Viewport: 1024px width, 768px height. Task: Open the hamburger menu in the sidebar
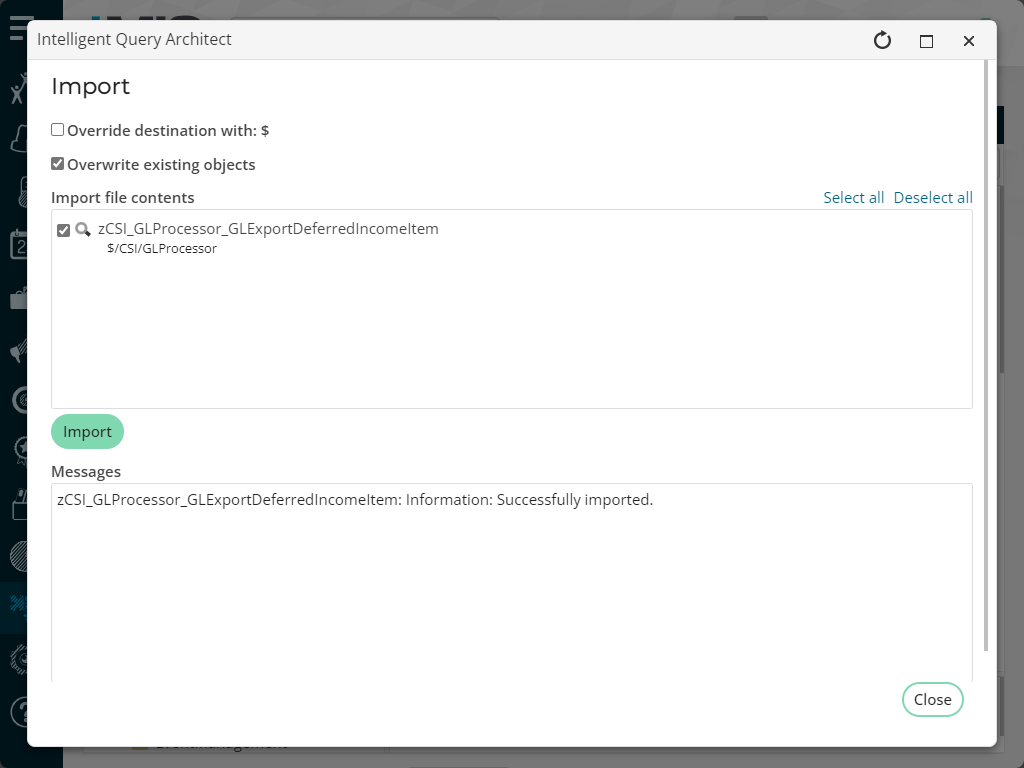click(x=20, y=27)
